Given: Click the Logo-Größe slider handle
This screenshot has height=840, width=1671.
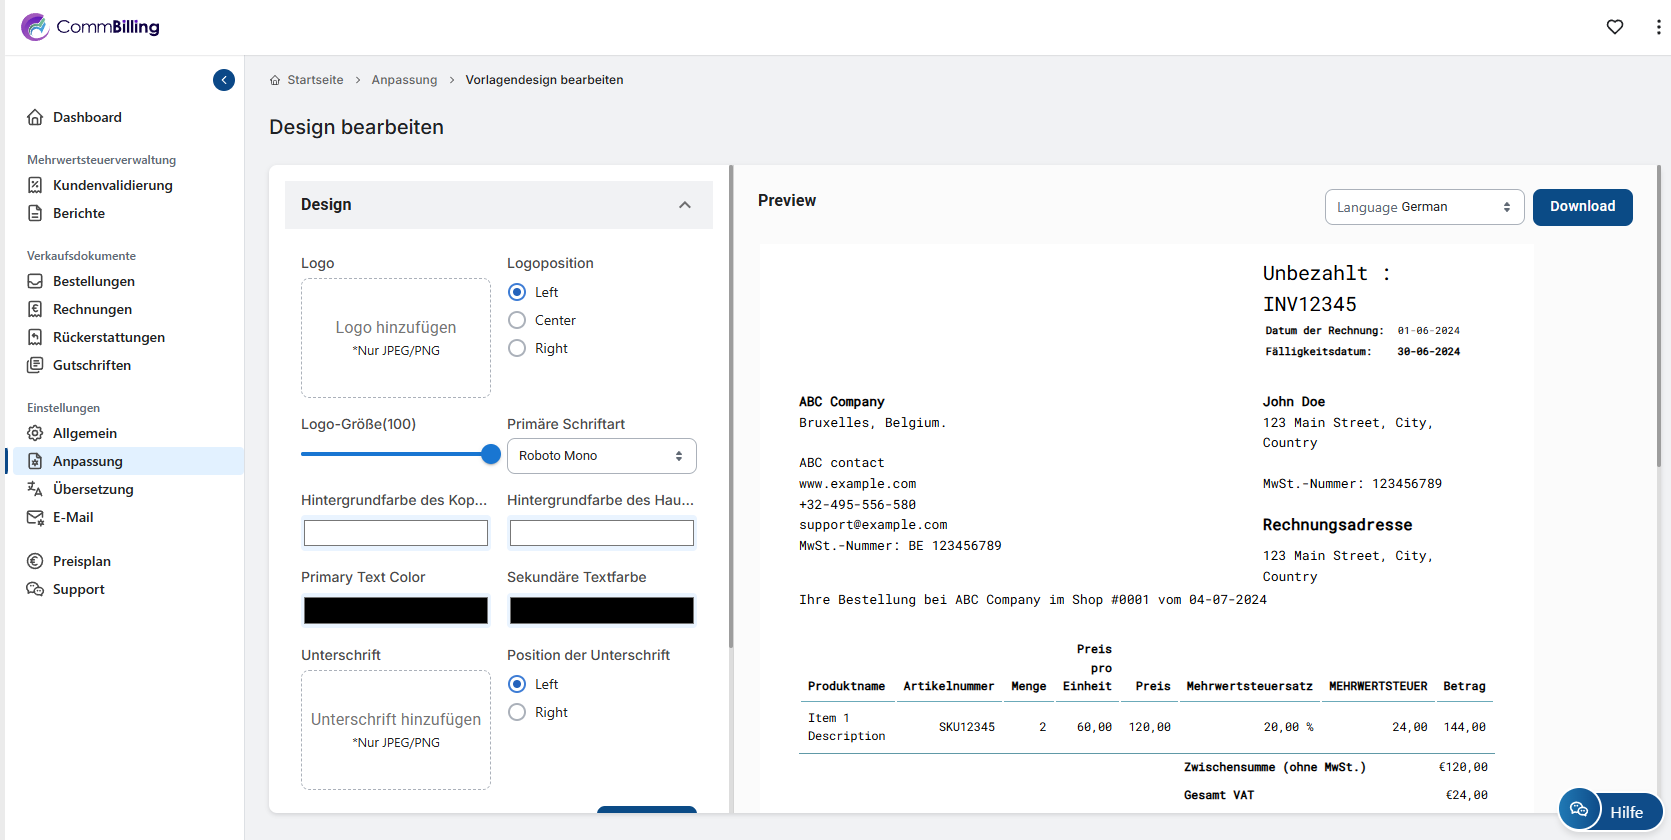Looking at the screenshot, I should pos(491,454).
